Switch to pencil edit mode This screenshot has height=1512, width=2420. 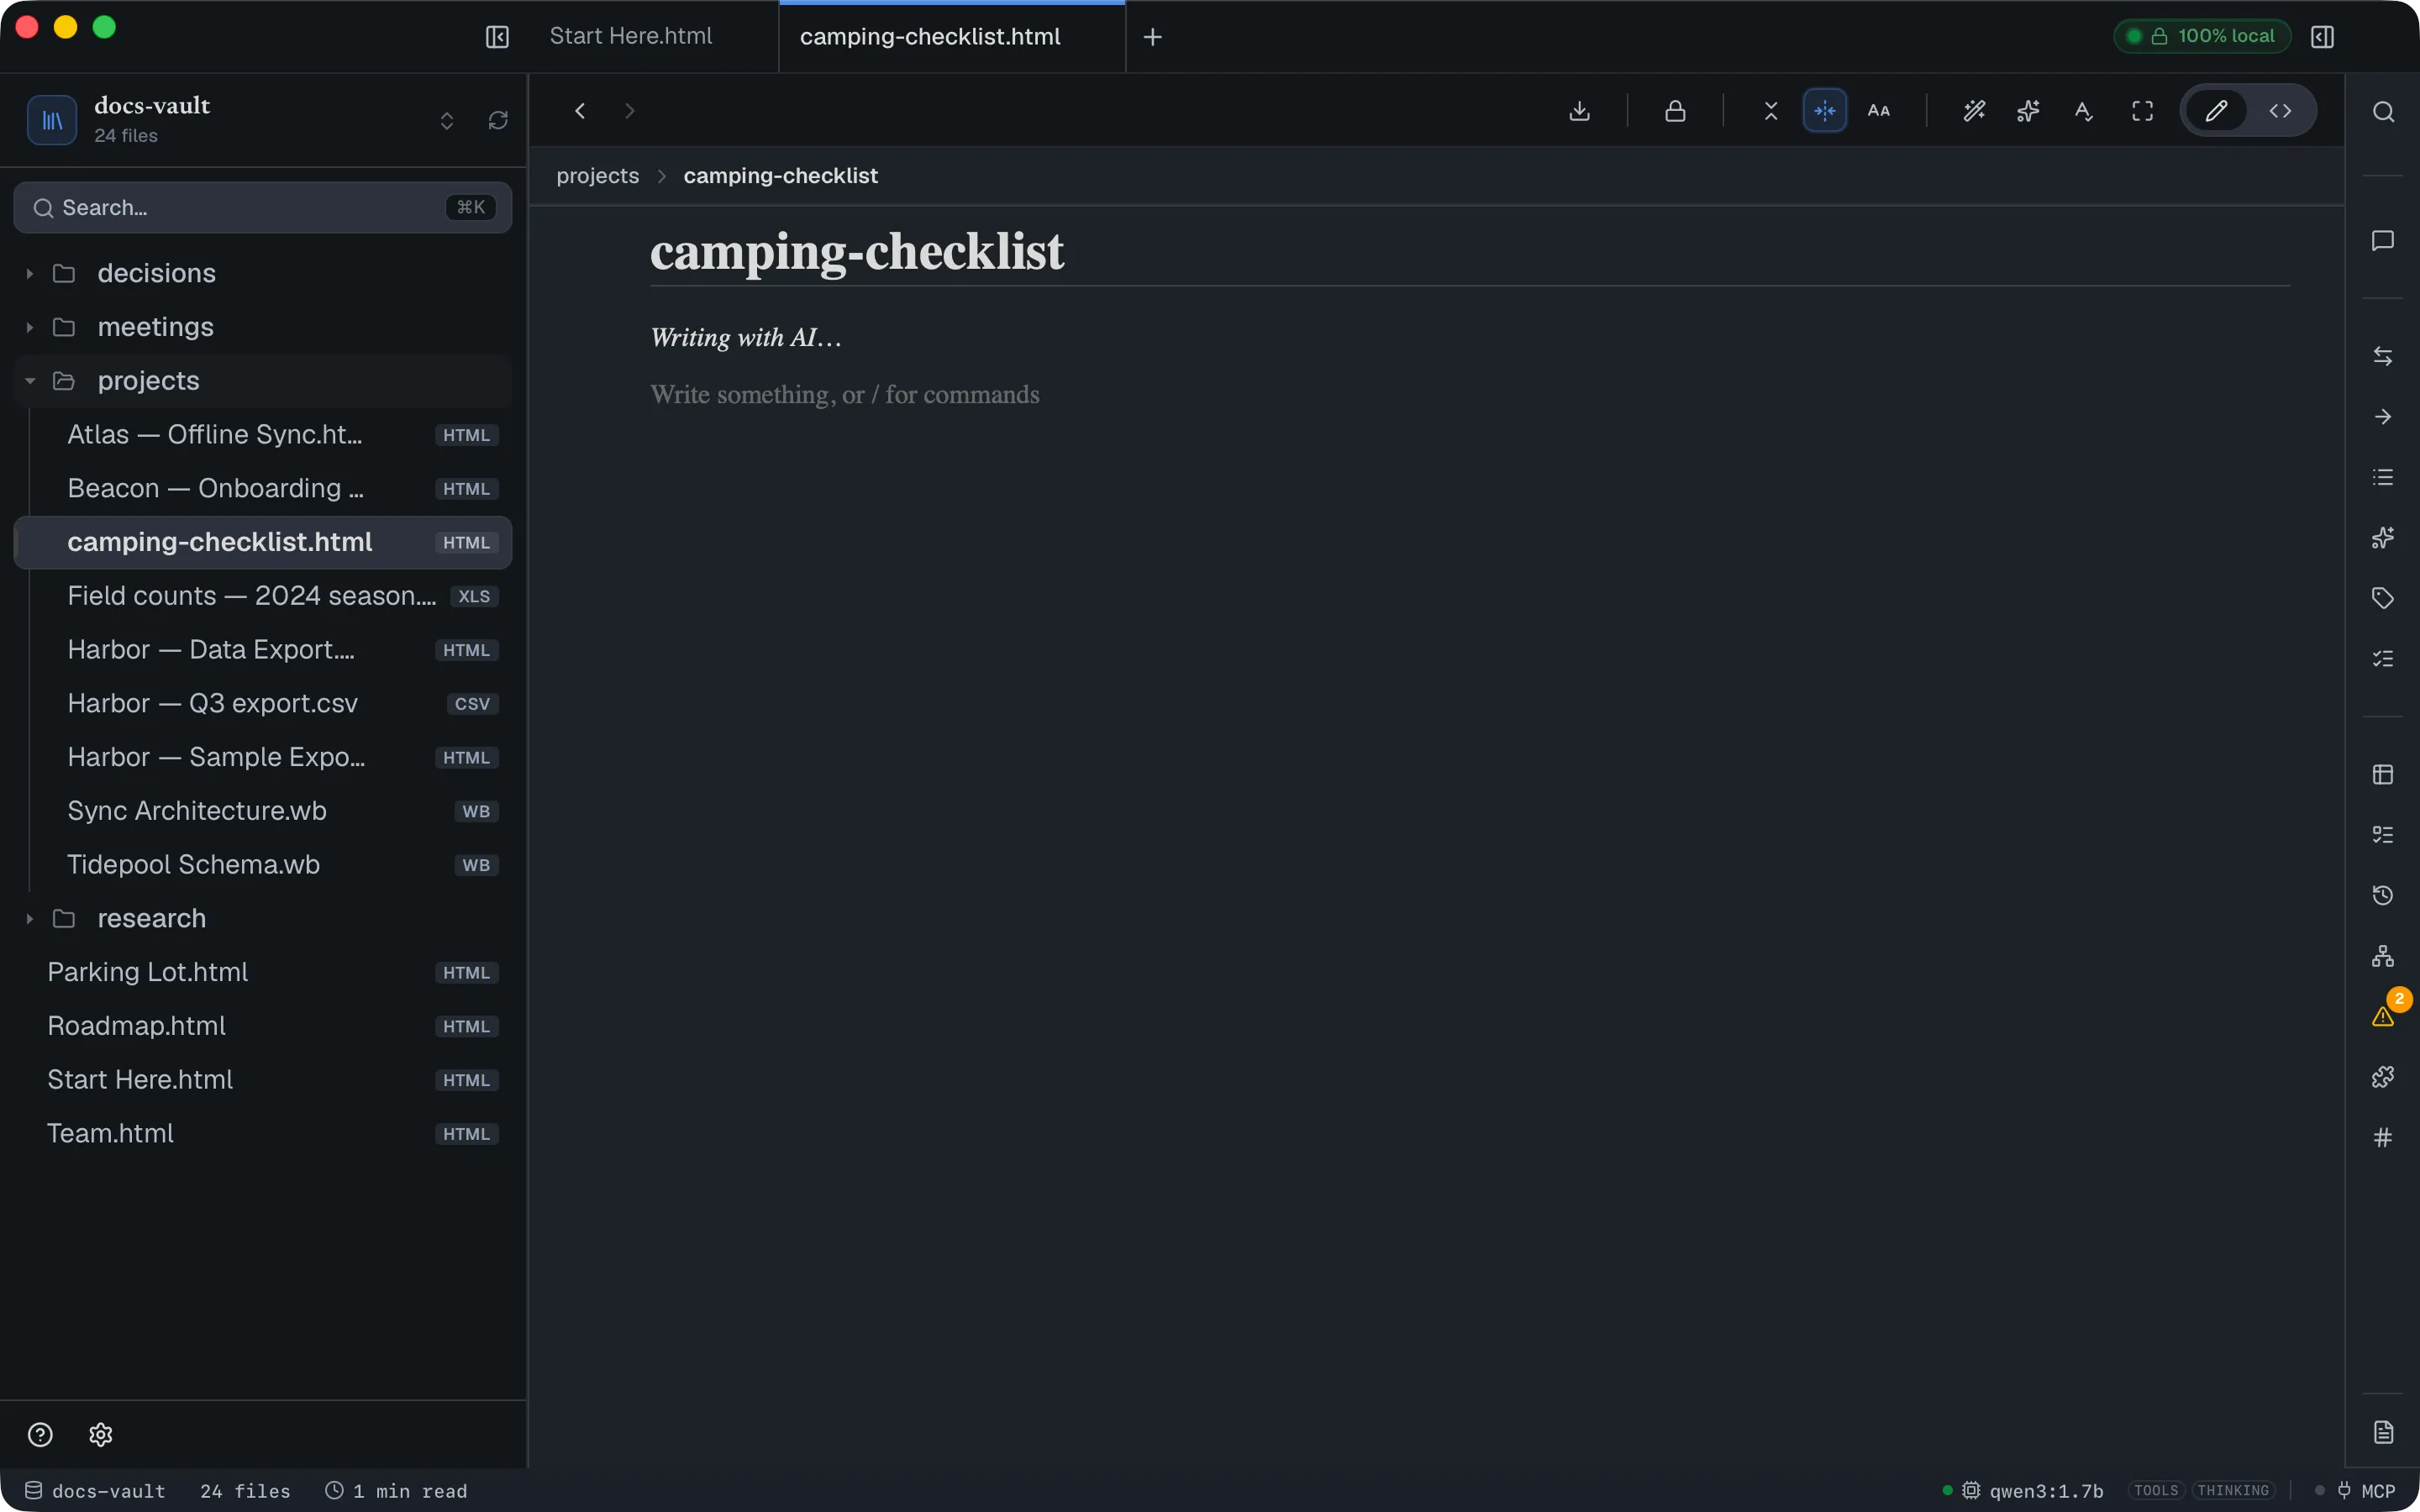click(2216, 111)
